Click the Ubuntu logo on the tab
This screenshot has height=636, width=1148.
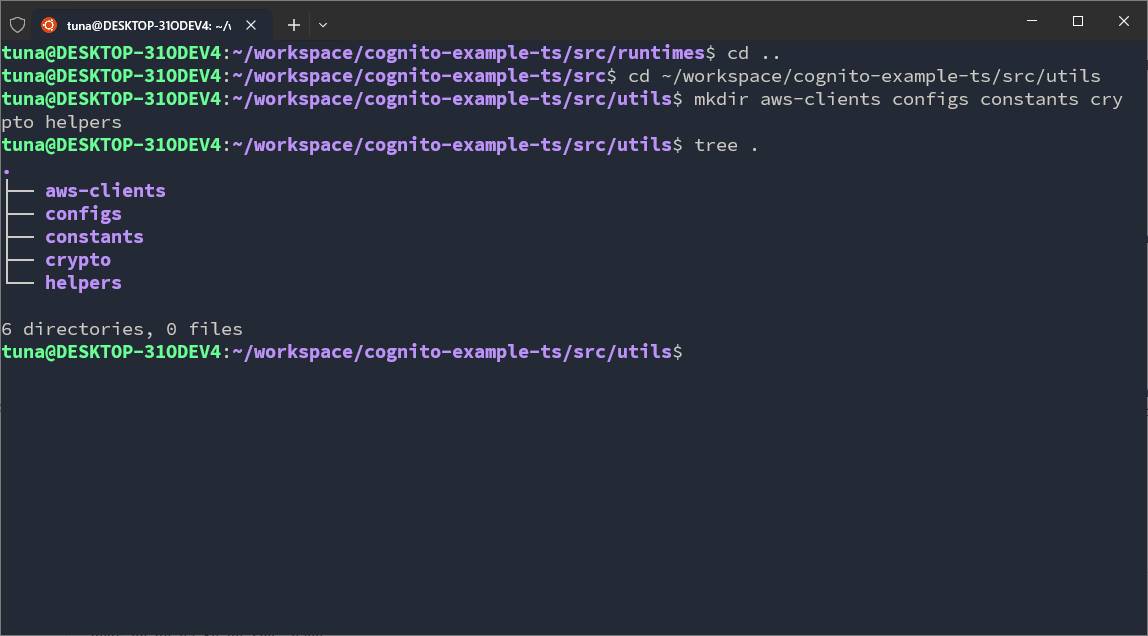[49, 24]
